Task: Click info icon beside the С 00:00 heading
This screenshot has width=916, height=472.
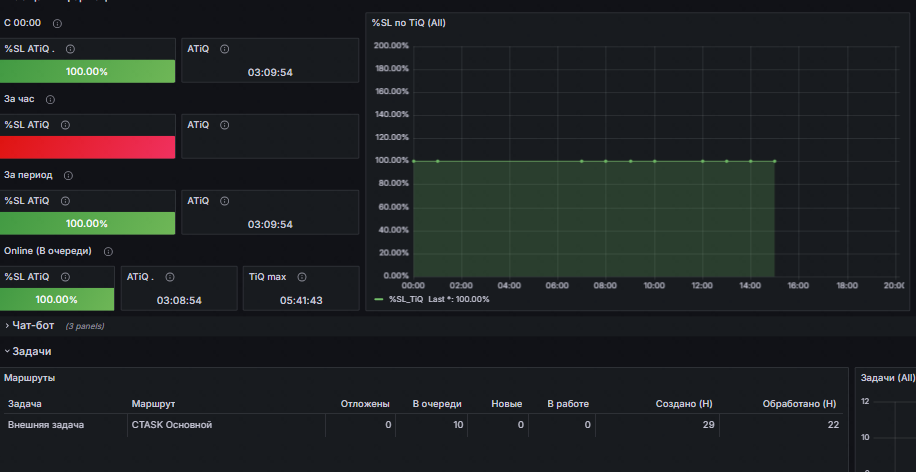Action: pyautogui.click(x=57, y=23)
